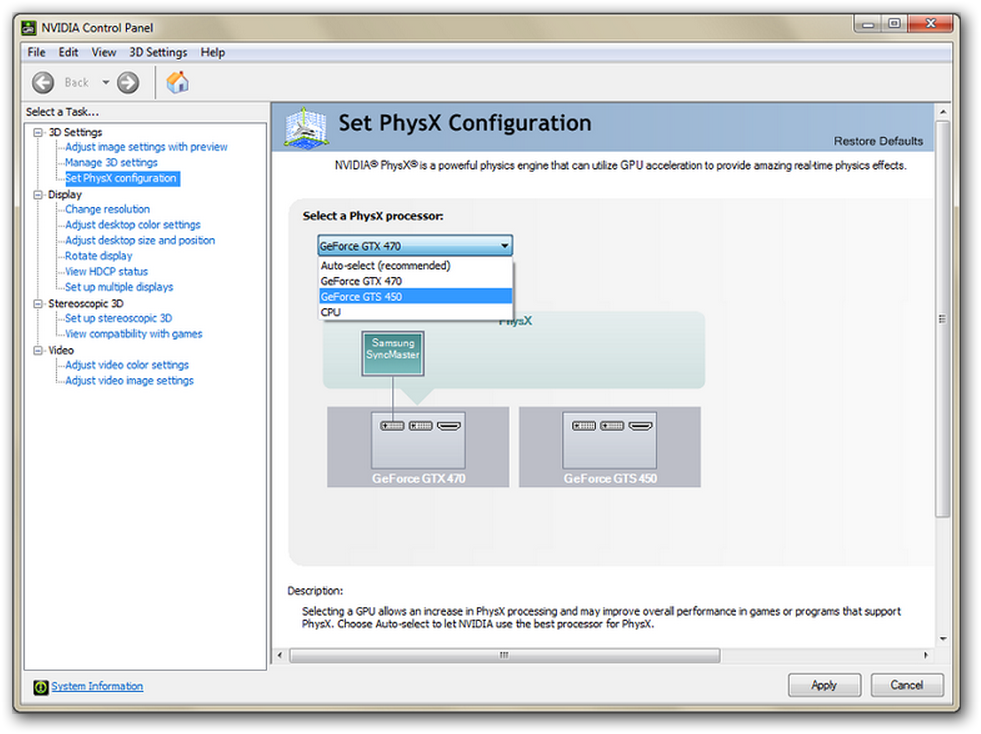Screen dimensions: 981x734
Task: Click the System Information icon
Action: coord(41,687)
